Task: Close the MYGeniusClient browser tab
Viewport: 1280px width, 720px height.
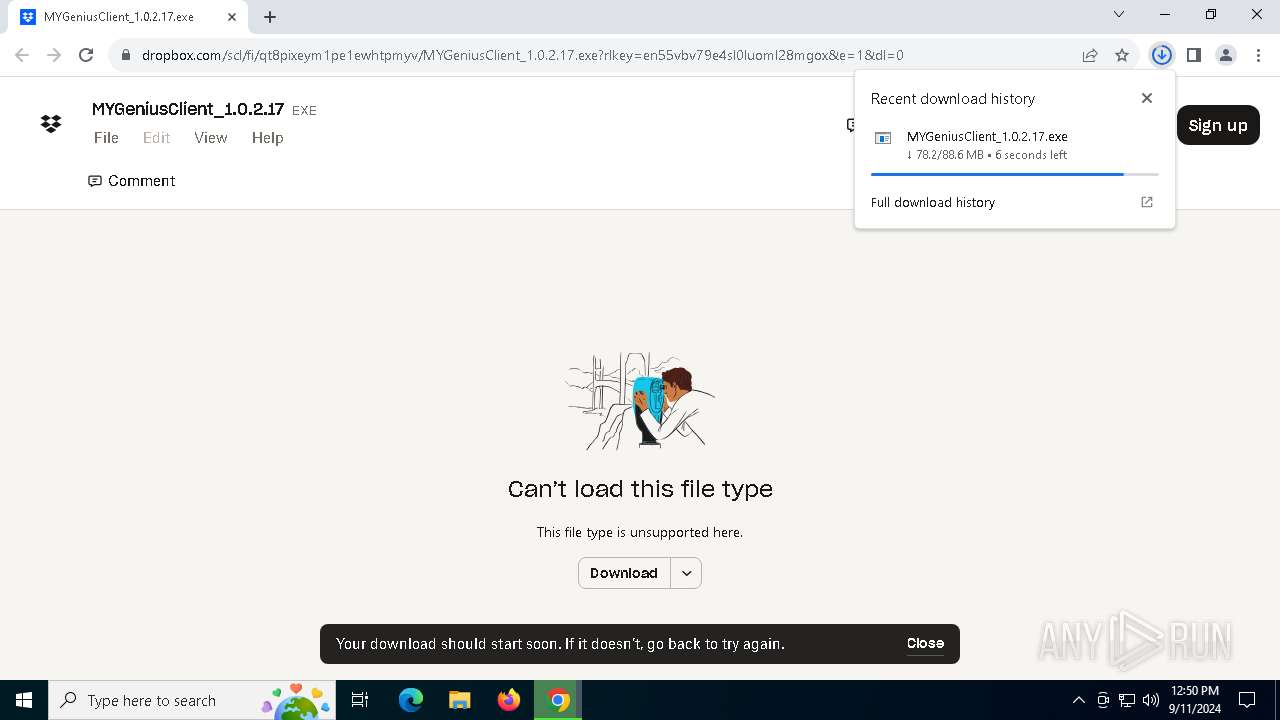Action: pyautogui.click(x=232, y=17)
